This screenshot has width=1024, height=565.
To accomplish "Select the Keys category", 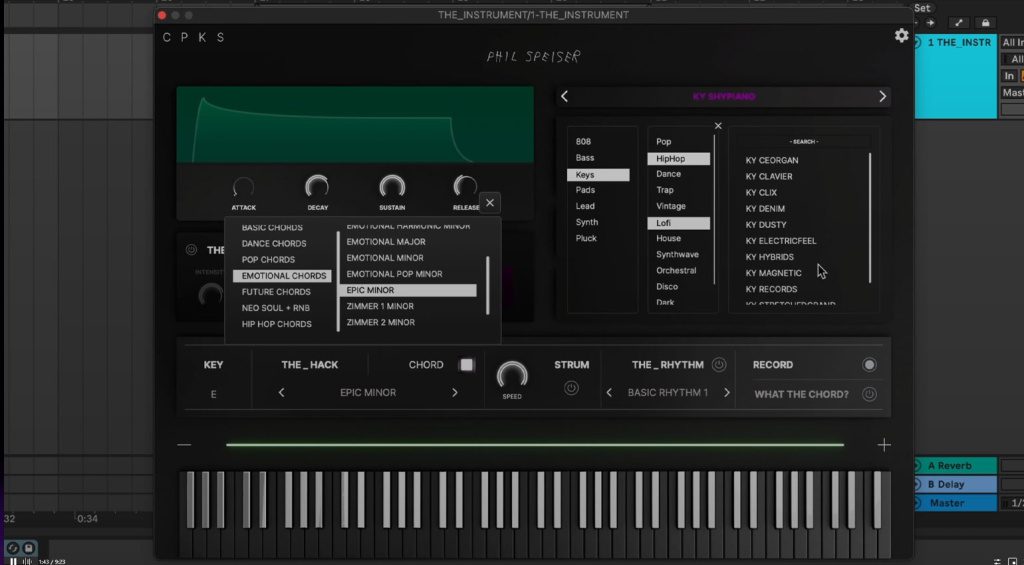I will pos(598,175).
